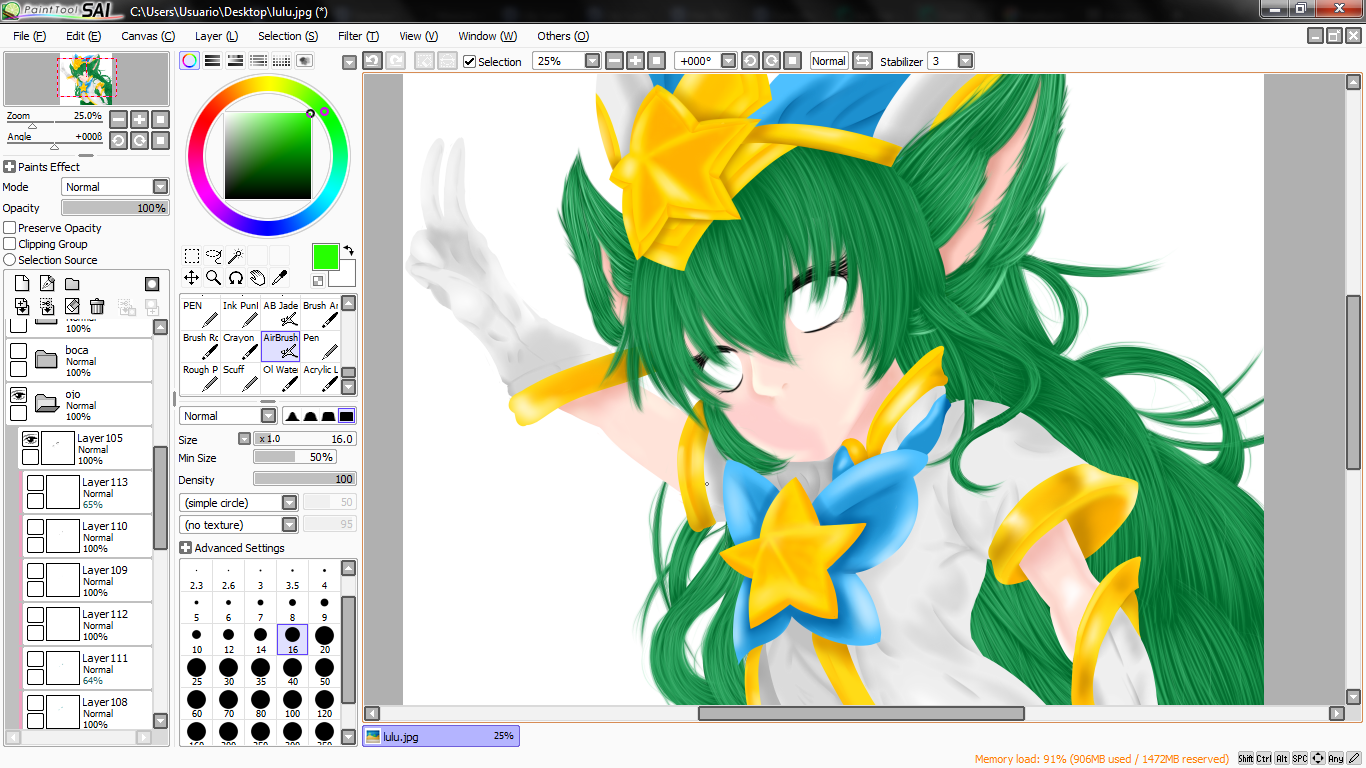Click the zoom in plus button beside 25%
This screenshot has height=768, width=1366.
coord(635,61)
